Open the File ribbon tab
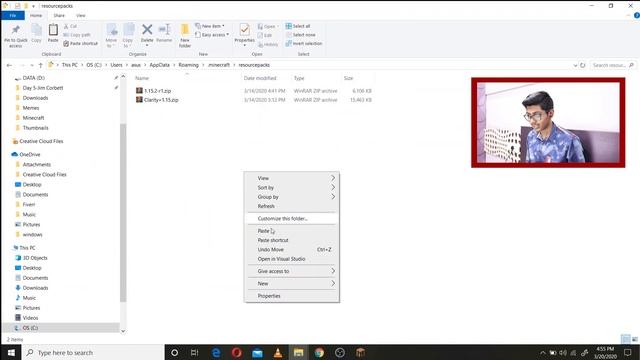The width and height of the screenshot is (640, 360). point(13,16)
